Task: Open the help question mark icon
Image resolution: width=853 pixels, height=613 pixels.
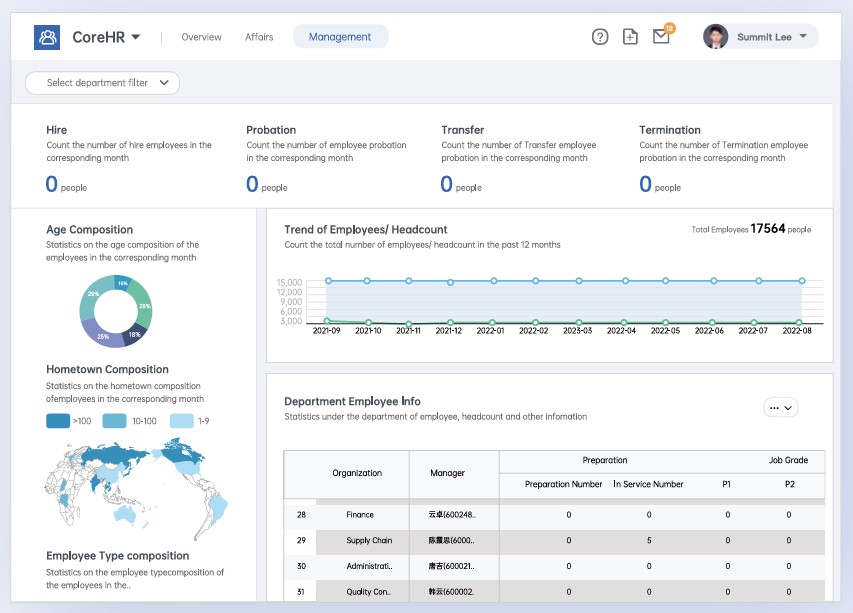Action: [600, 37]
